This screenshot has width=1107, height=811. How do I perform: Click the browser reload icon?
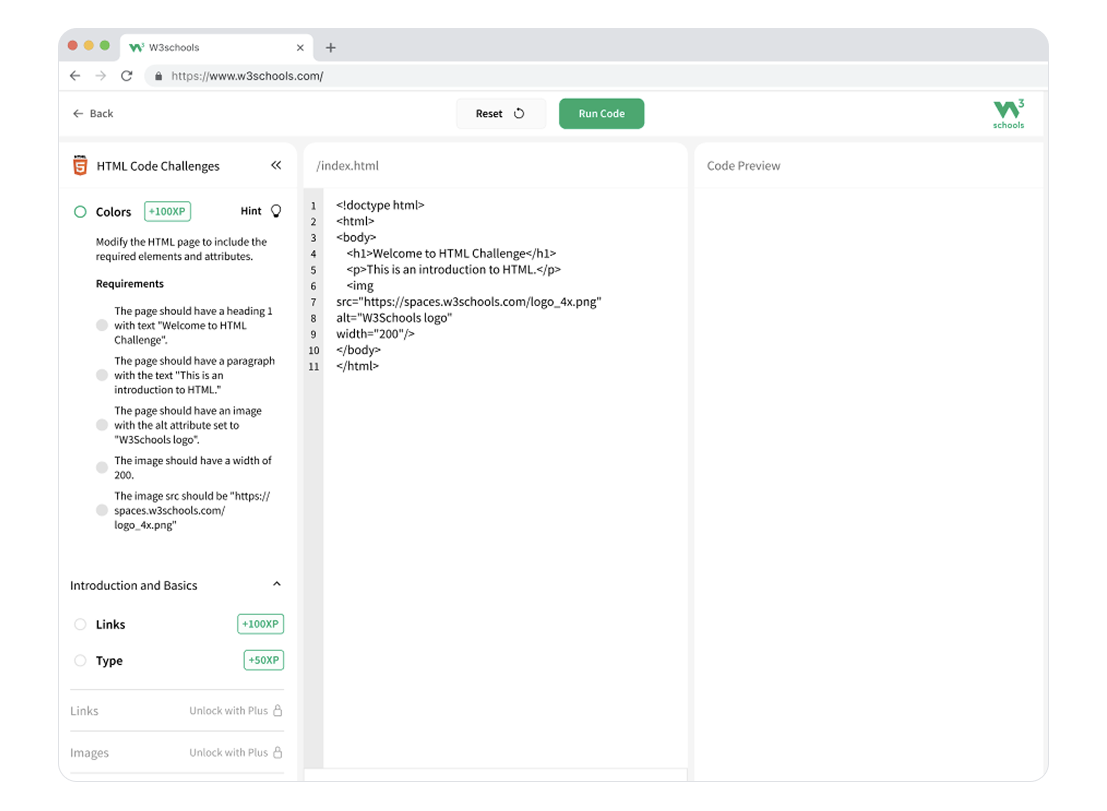click(127, 76)
